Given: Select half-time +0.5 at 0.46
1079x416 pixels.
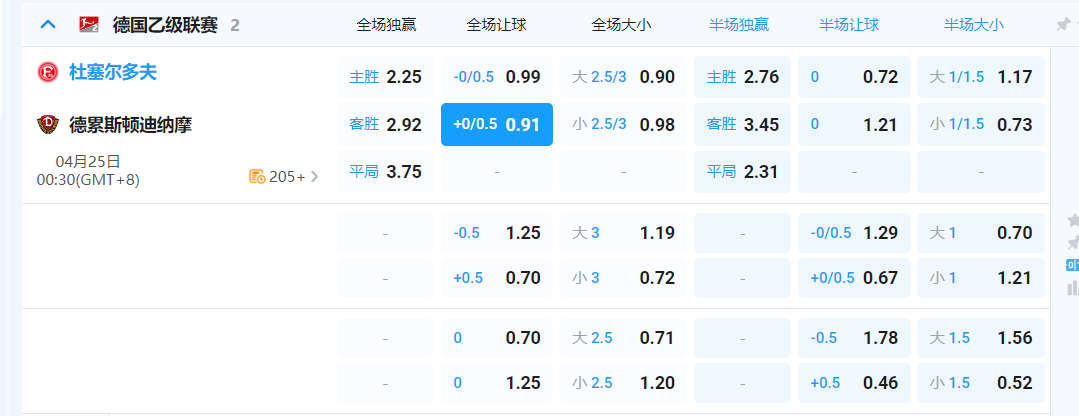Looking at the screenshot, I should coord(854,383).
